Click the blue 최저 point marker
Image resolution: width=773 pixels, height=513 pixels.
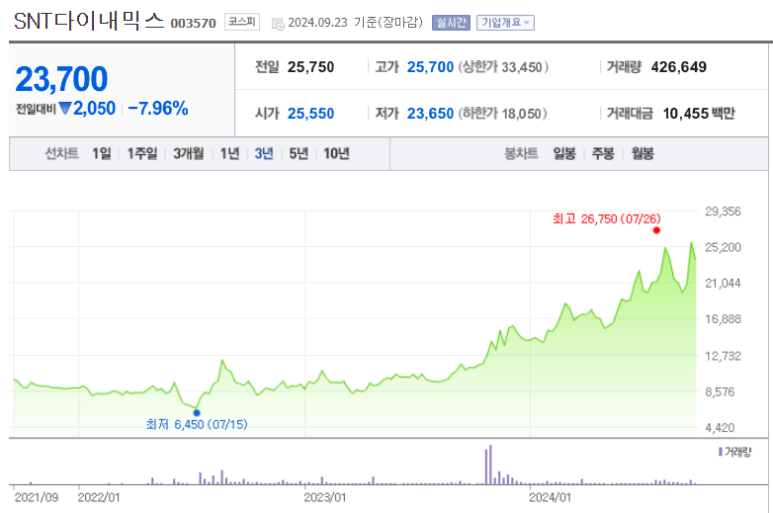point(197,413)
